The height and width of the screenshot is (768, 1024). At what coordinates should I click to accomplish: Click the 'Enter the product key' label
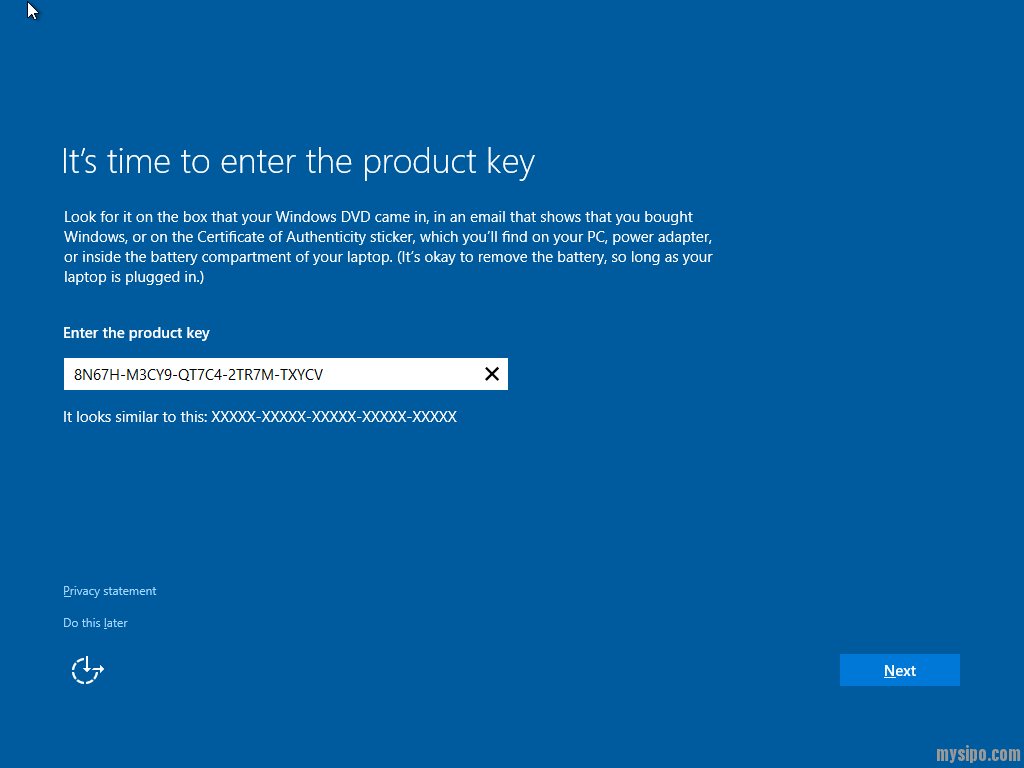[136, 333]
